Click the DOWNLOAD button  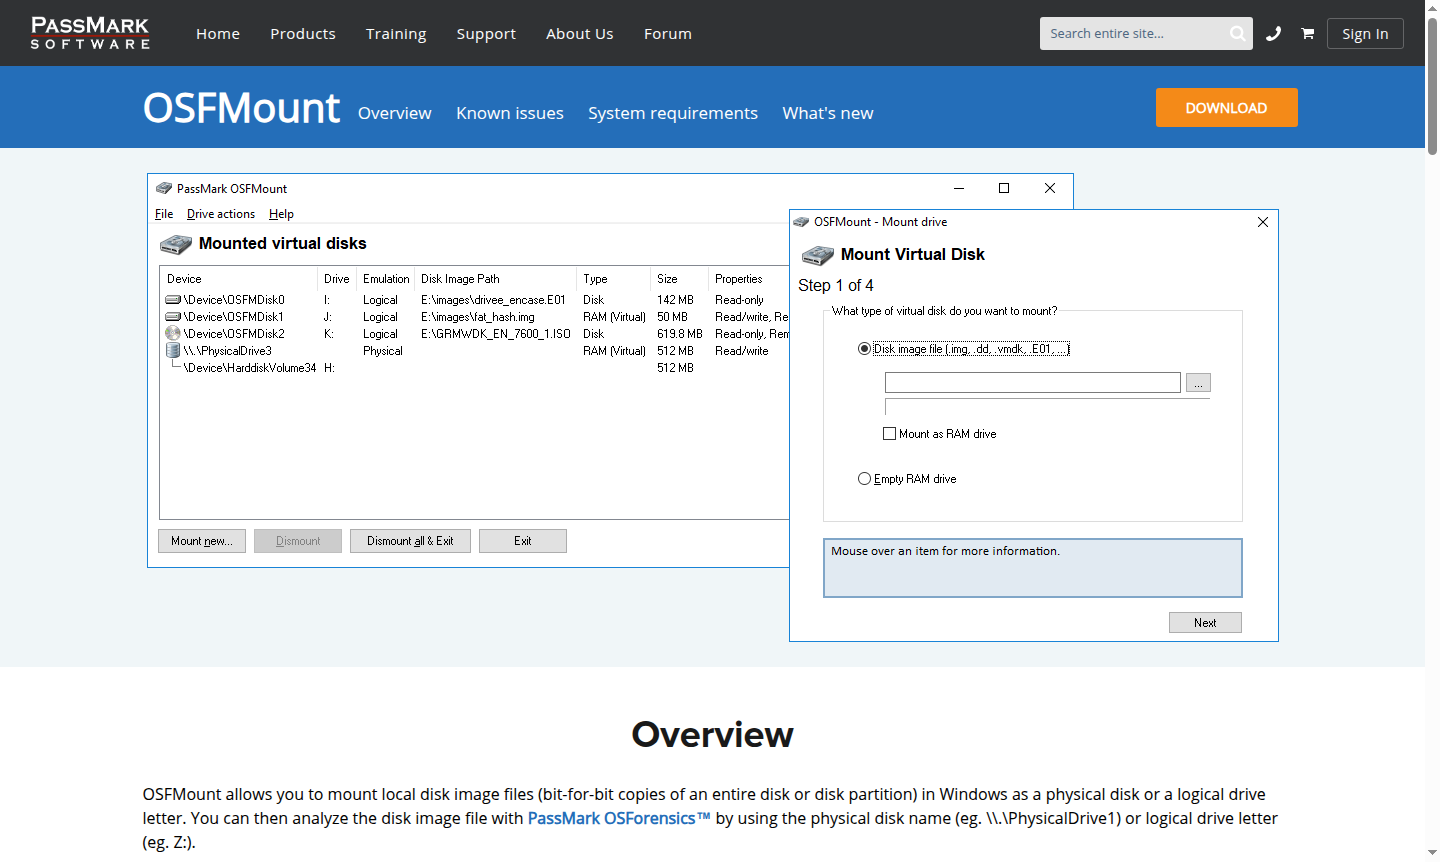coord(1226,107)
